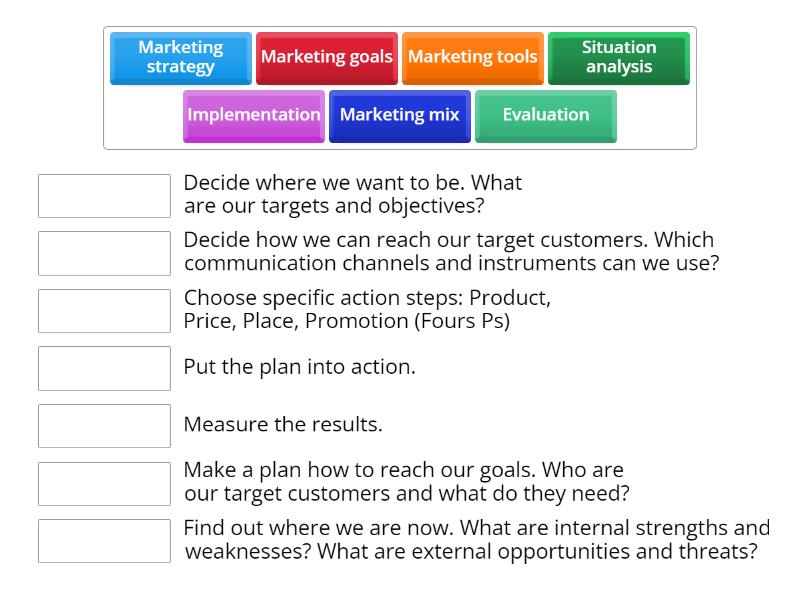Select the empty box next to 'communication channels' definition

[x=104, y=253]
